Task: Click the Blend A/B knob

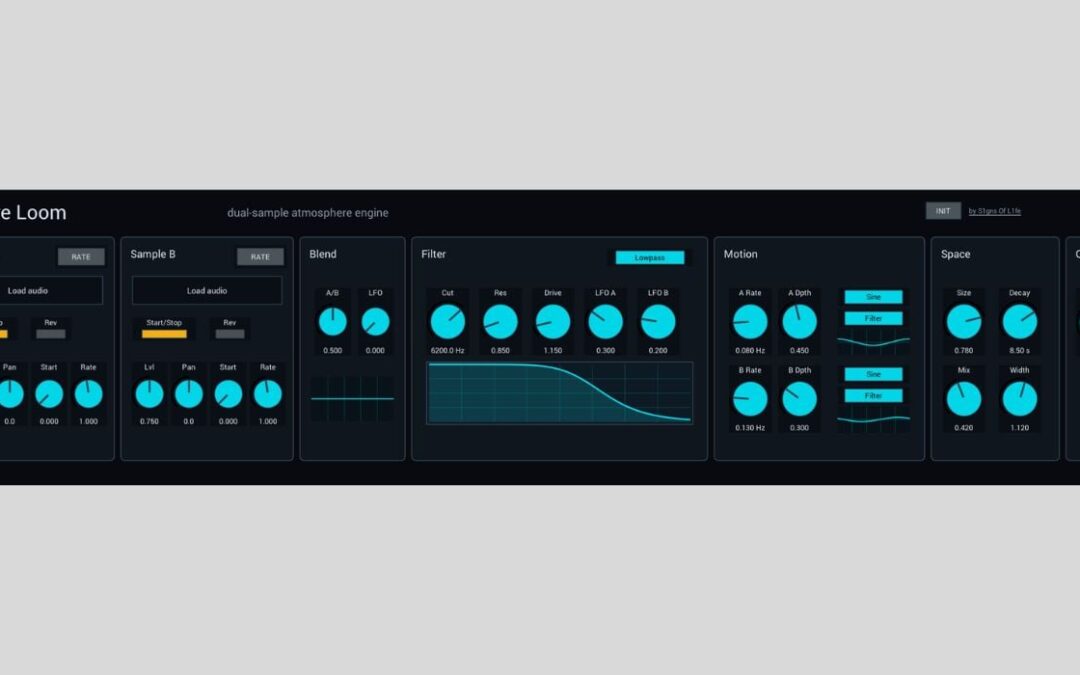Action: click(333, 322)
